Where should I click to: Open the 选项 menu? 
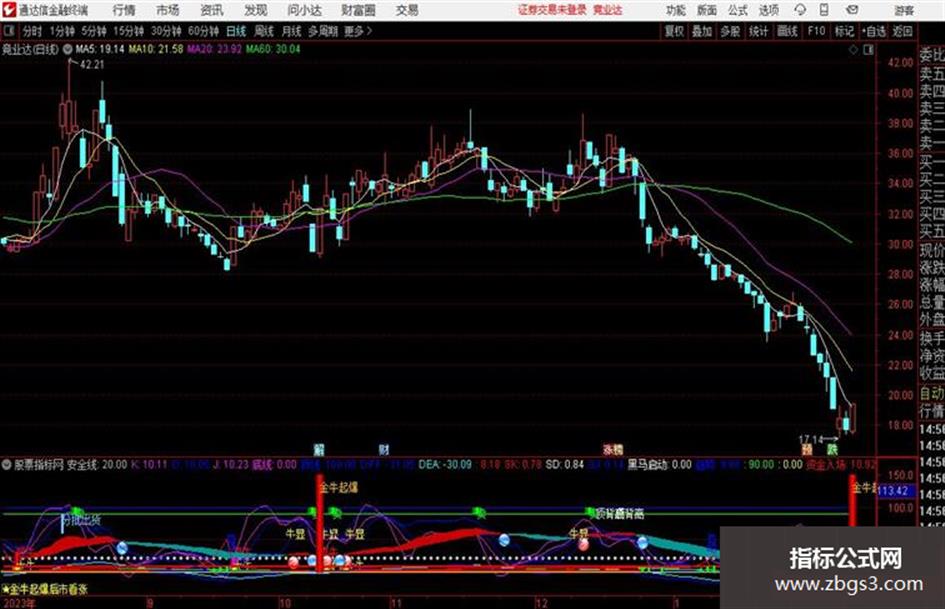tap(769, 10)
